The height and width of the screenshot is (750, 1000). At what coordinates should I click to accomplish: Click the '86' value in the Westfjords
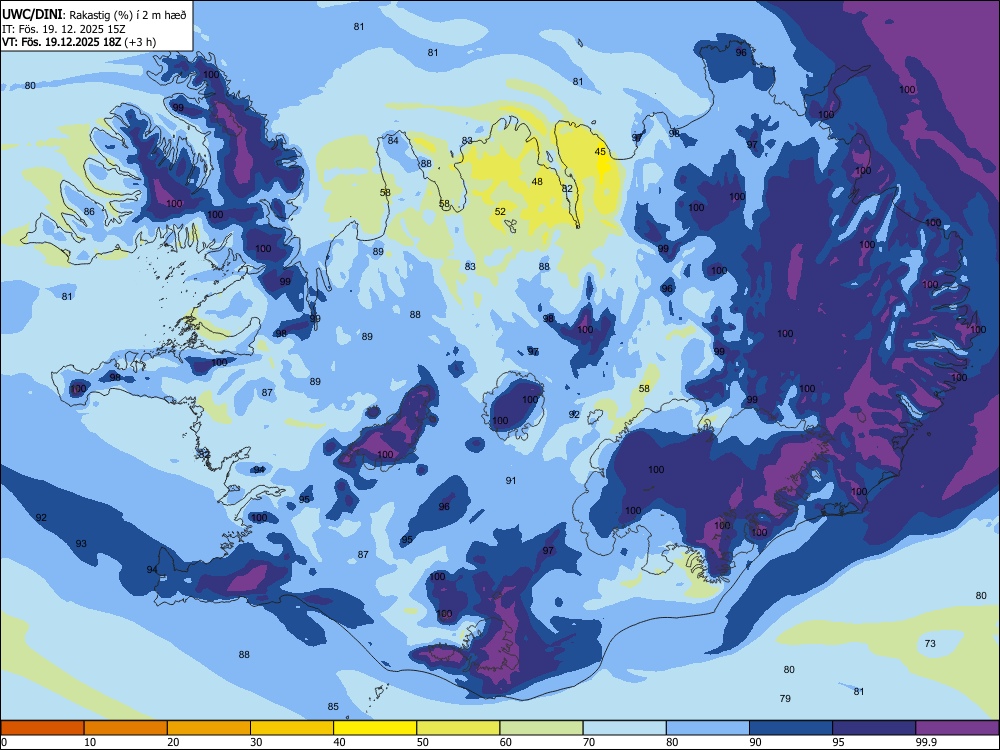click(x=89, y=212)
